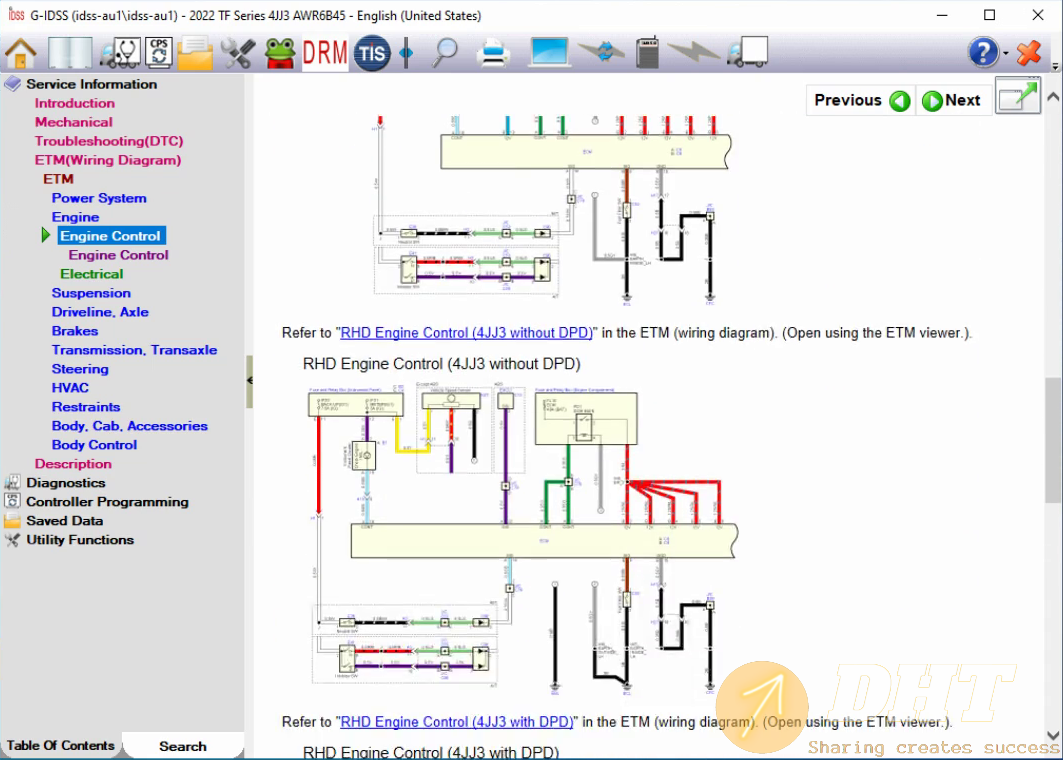Switch to Table Of Contents tab
Image resolution: width=1063 pixels, height=760 pixels.
[x=61, y=746]
